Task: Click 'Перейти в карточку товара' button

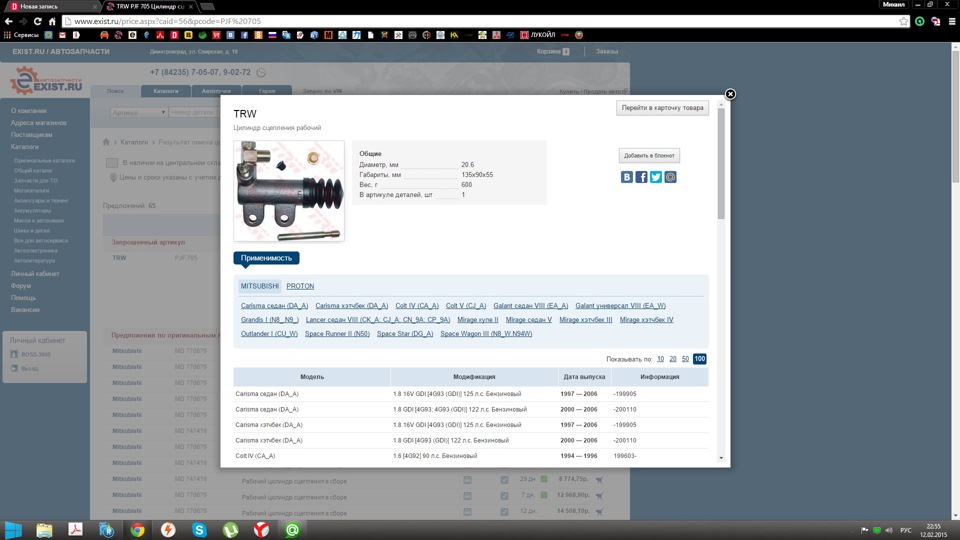Action: (x=662, y=108)
